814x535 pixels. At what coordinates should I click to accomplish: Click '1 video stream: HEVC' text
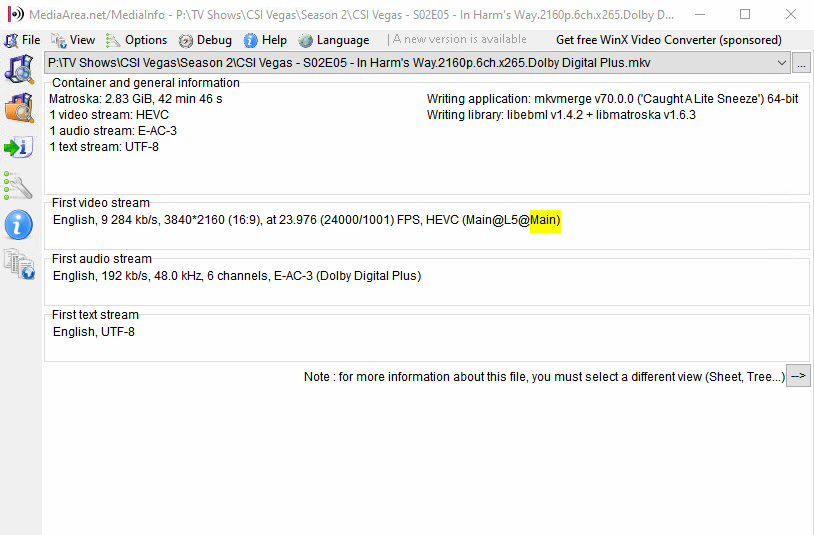109,115
